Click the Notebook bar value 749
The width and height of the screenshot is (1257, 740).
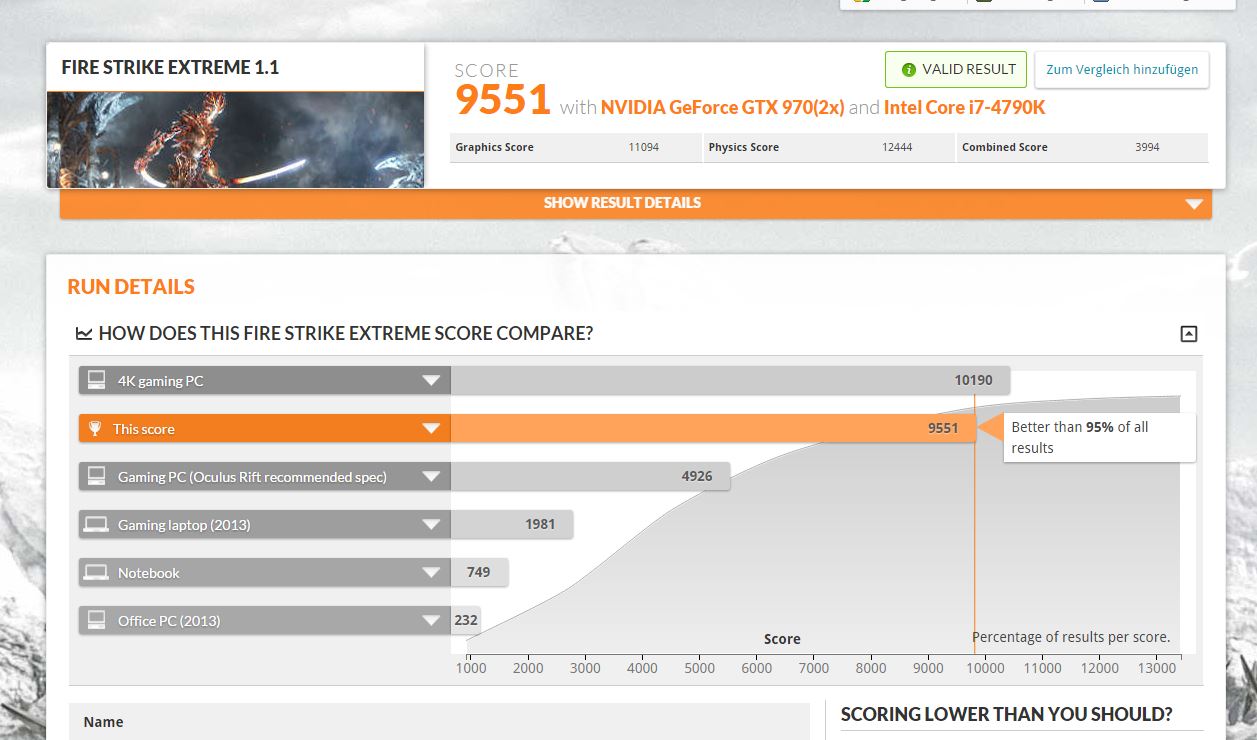point(478,573)
